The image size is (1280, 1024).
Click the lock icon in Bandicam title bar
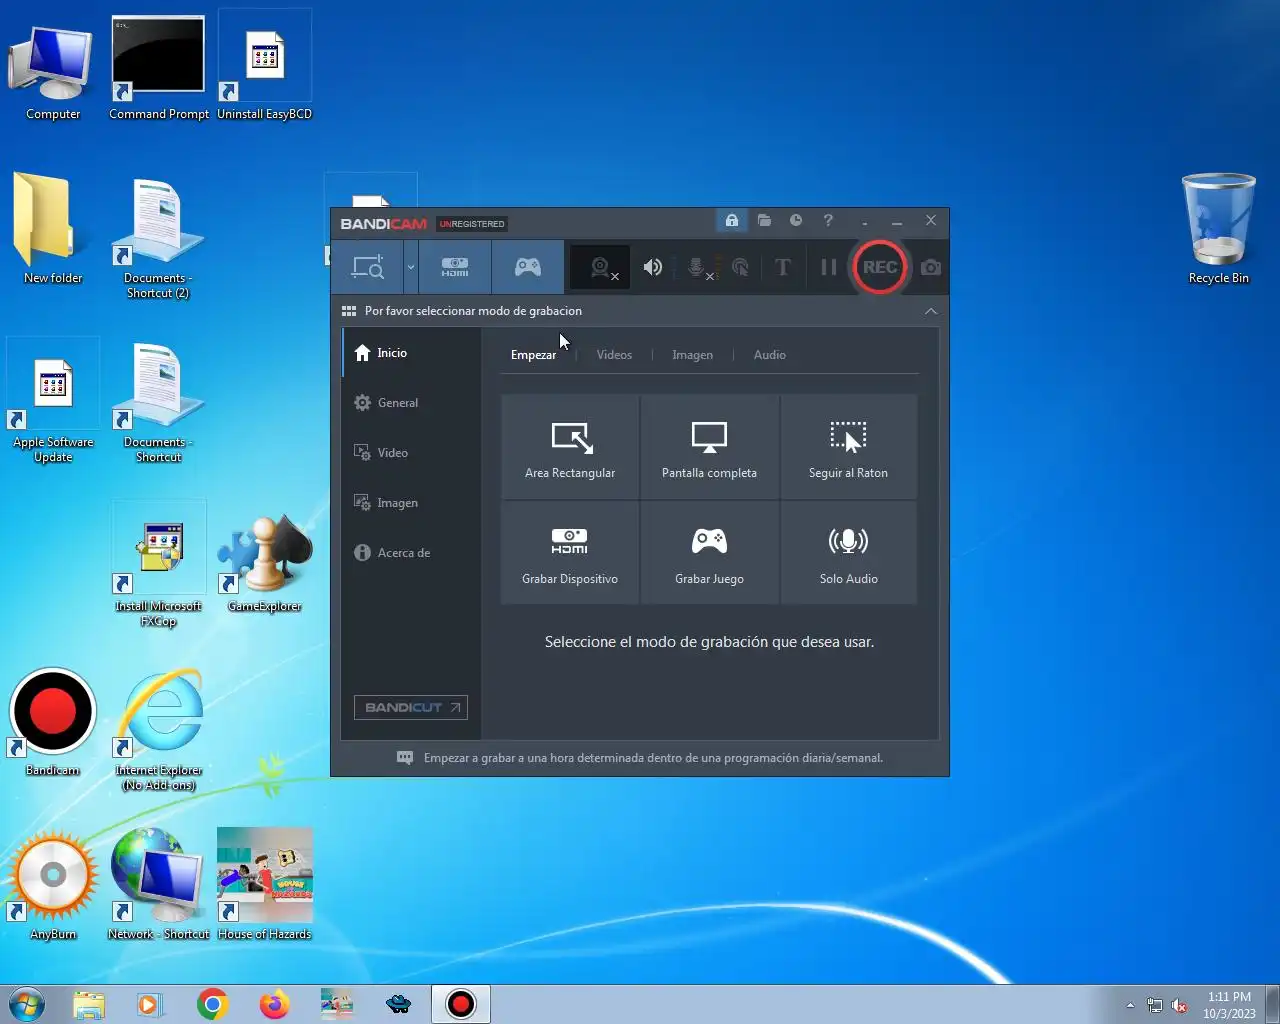click(x=732, y=221)
